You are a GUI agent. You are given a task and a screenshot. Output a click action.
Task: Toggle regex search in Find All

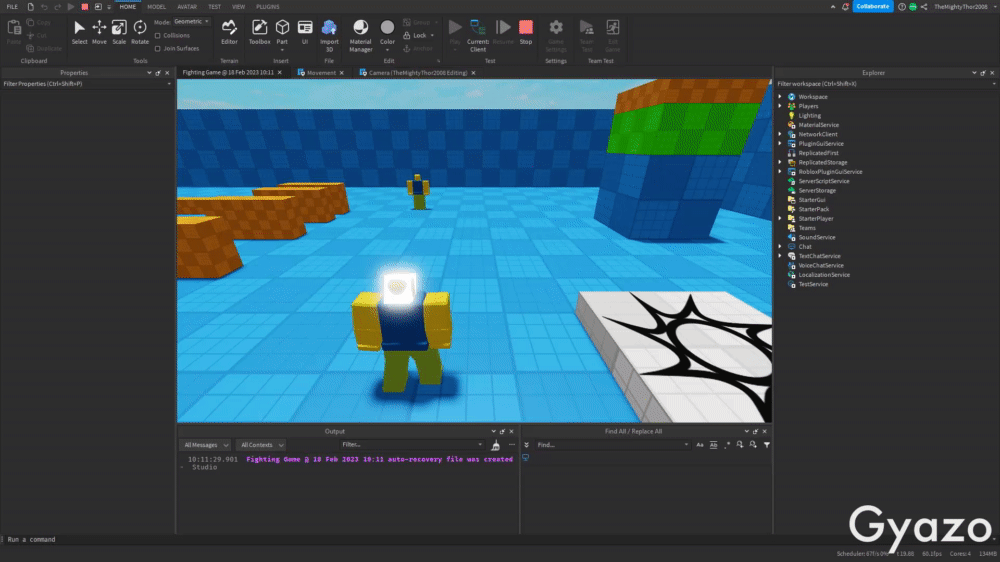pyautogui.click(x=726, y=445)
